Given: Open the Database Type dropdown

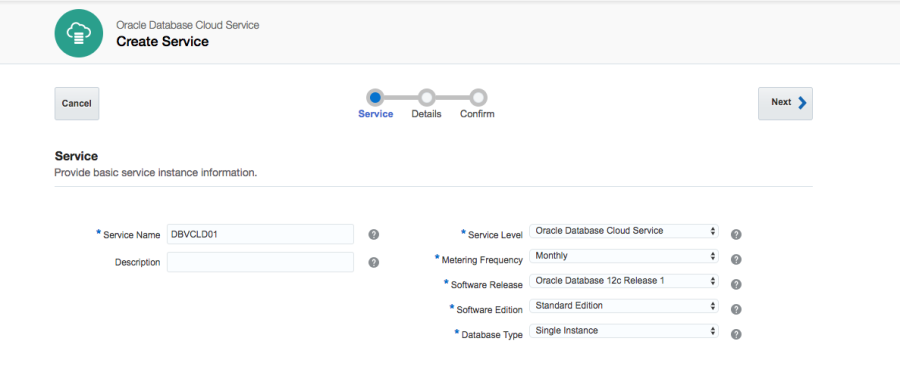Looking at the screenshot, I should tap(624, 331).
